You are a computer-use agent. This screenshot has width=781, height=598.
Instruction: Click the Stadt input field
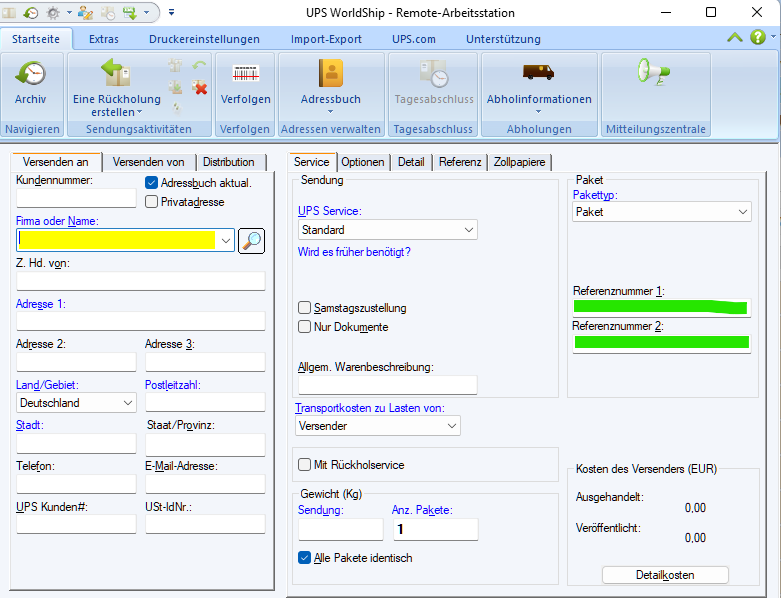pos(76,444)
